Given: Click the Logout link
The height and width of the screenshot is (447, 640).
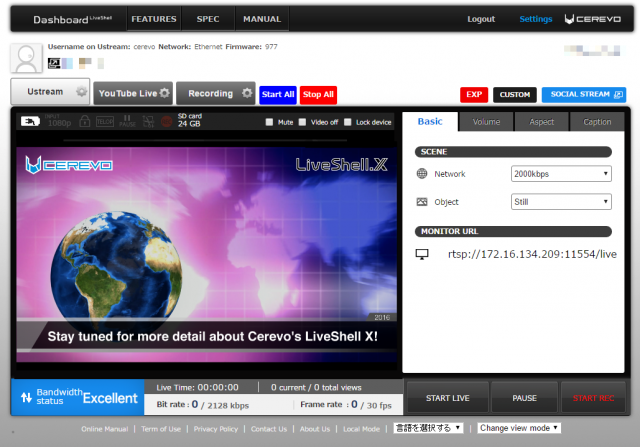Looking at the screenshot, I should 481,19.
